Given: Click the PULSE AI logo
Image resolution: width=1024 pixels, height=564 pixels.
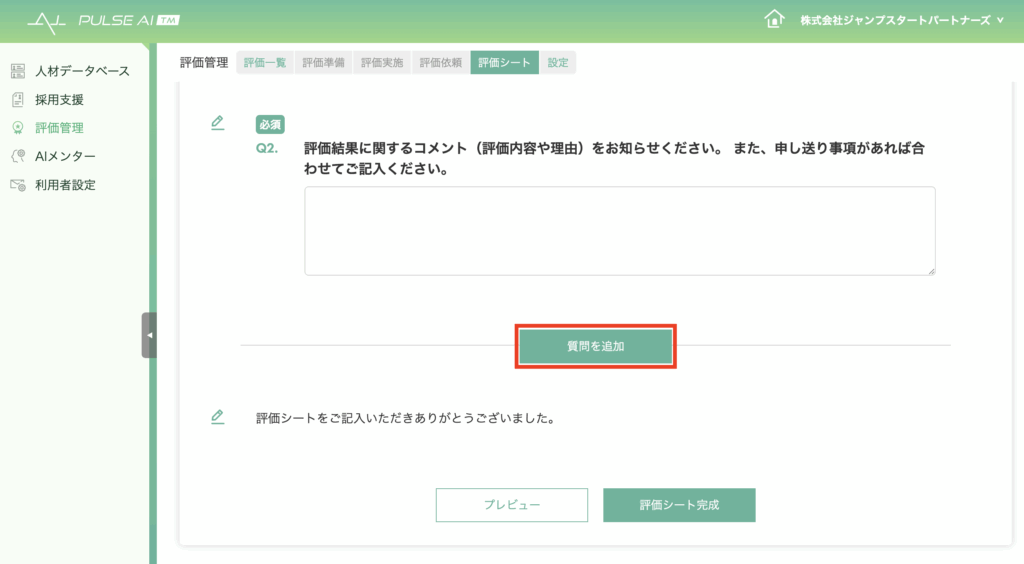Looking at the screenshot, I should click(x=103, y=22).
